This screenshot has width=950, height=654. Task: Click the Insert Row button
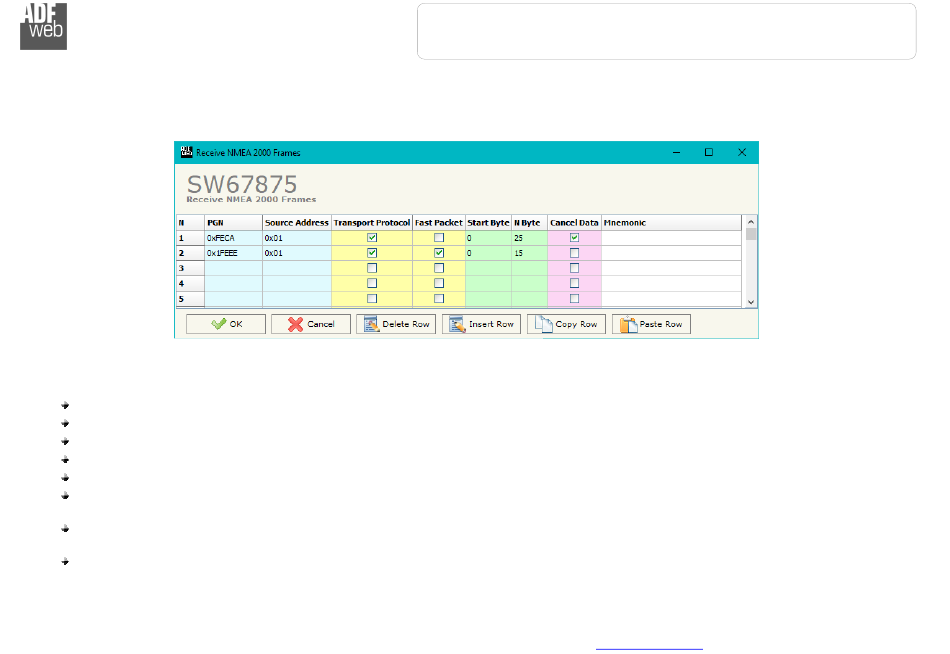point(482,324)
